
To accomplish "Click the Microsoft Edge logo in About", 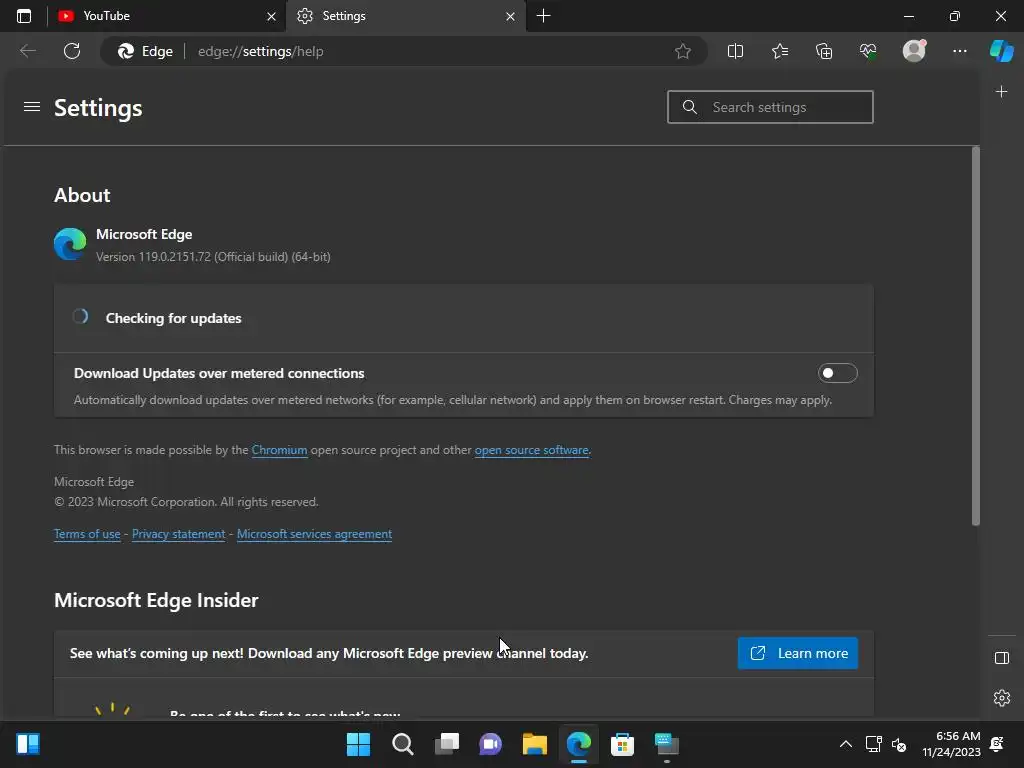I will (x=70, y=244).
